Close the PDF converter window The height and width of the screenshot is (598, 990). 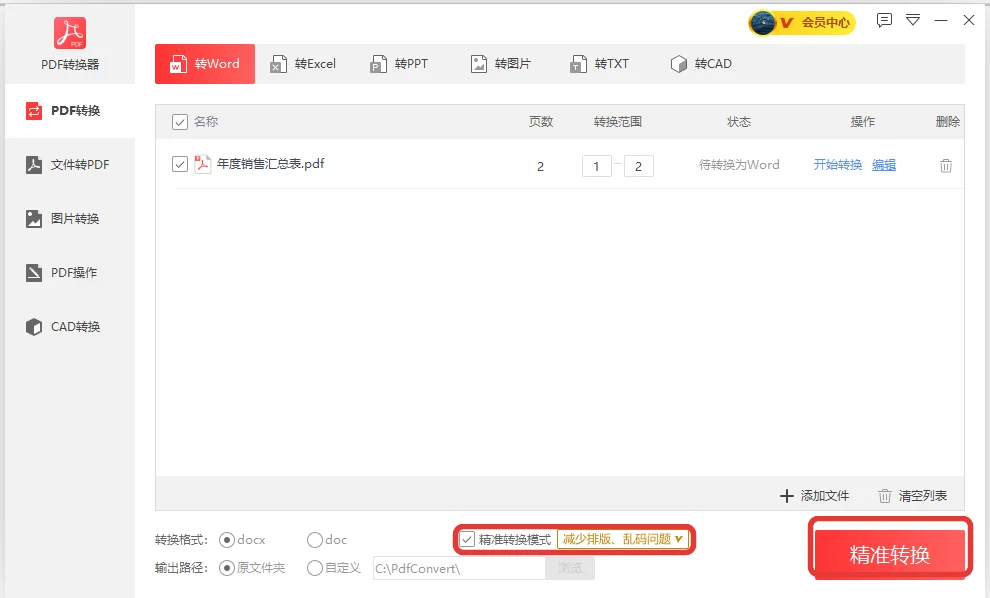point(969,20)
